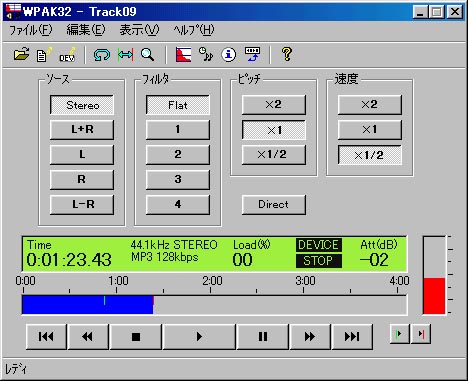Pause playback
The height and width of the screenshot is (381, 468).
[263, 337]
